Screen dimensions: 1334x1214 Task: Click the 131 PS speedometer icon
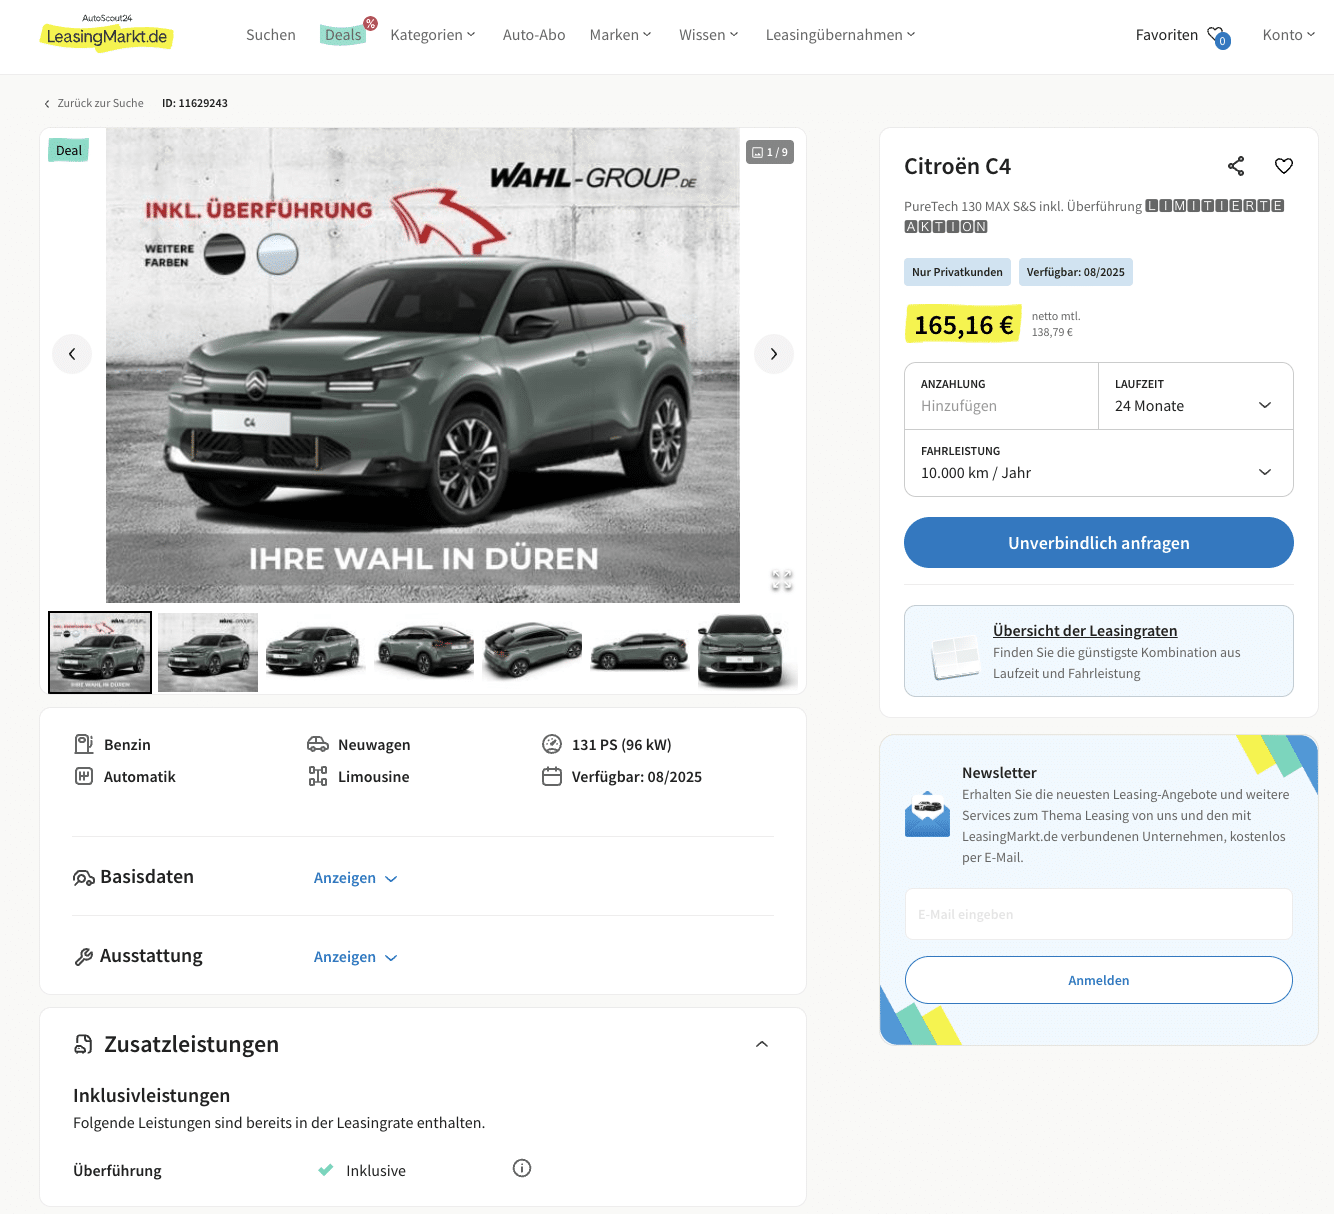pos(552,744)
